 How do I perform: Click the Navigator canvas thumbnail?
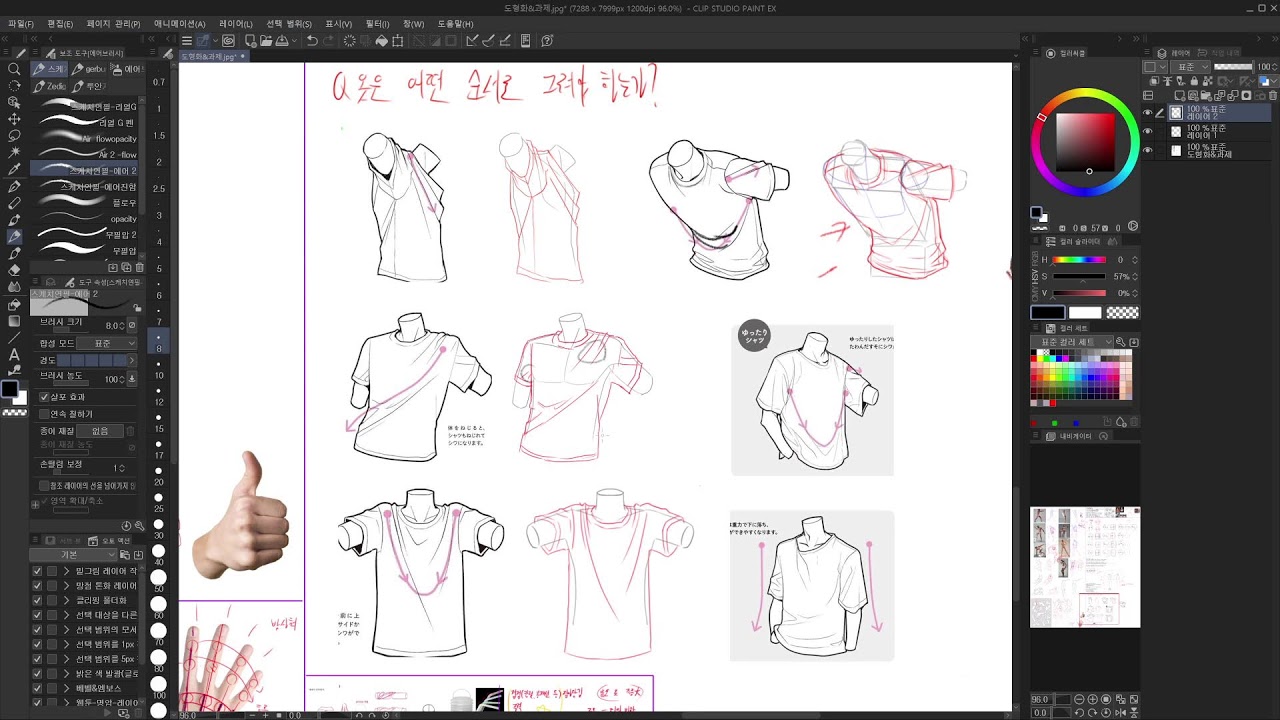click(1085, 567)
